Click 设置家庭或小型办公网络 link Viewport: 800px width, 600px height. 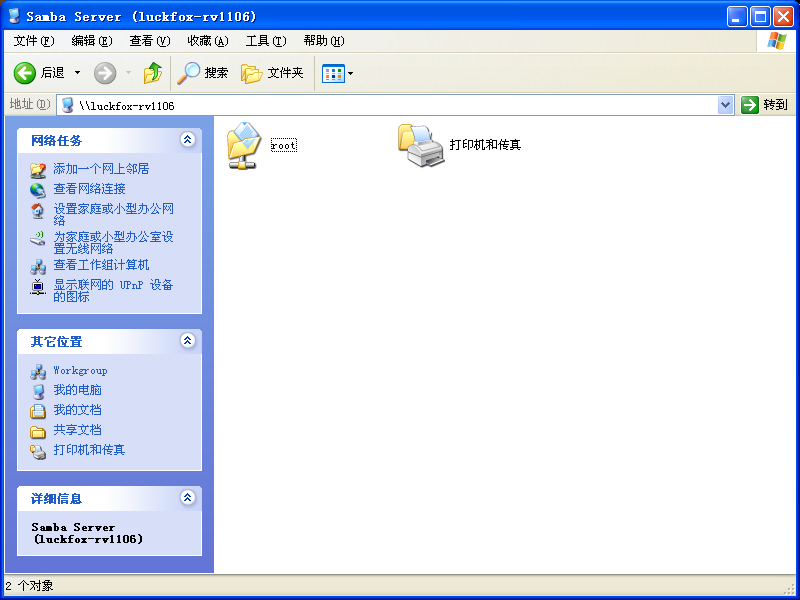(x=113, y=214)
